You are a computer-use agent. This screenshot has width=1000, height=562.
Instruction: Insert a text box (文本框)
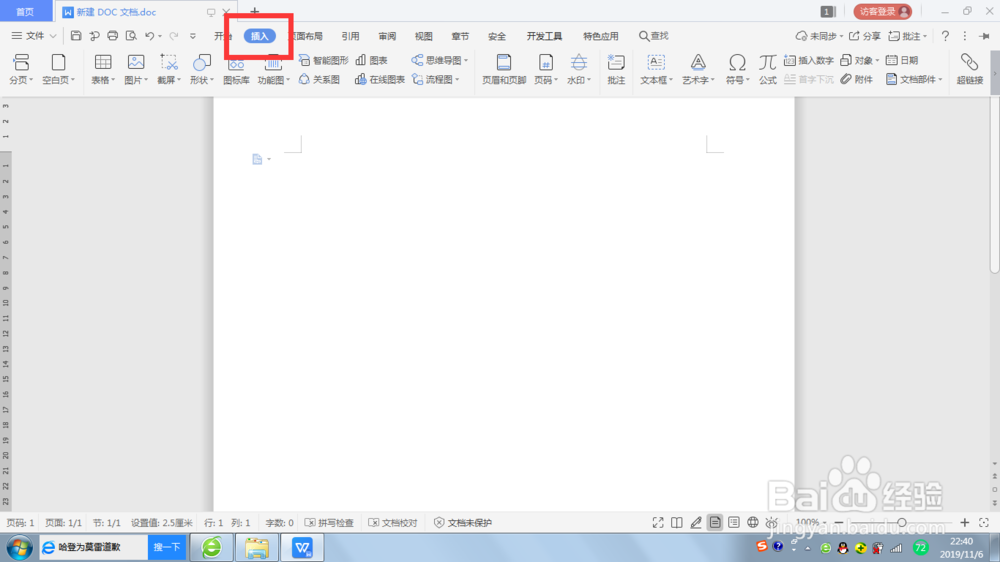pyautogui.click(x=656, y=69)
